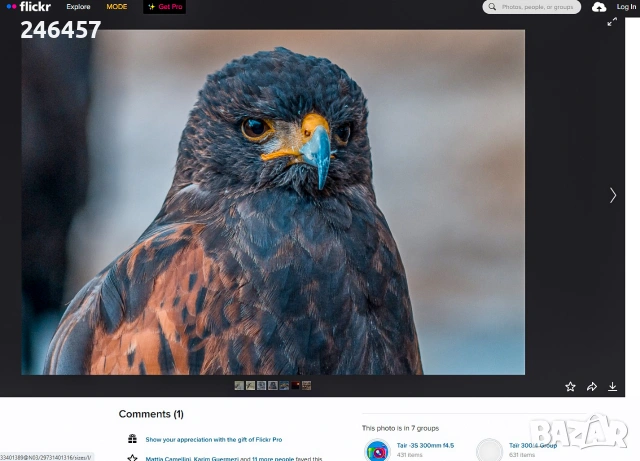Select the last filmstrip thumbnail
The height and width of the screenshot is (461, 640).
(x=307, y=385)
